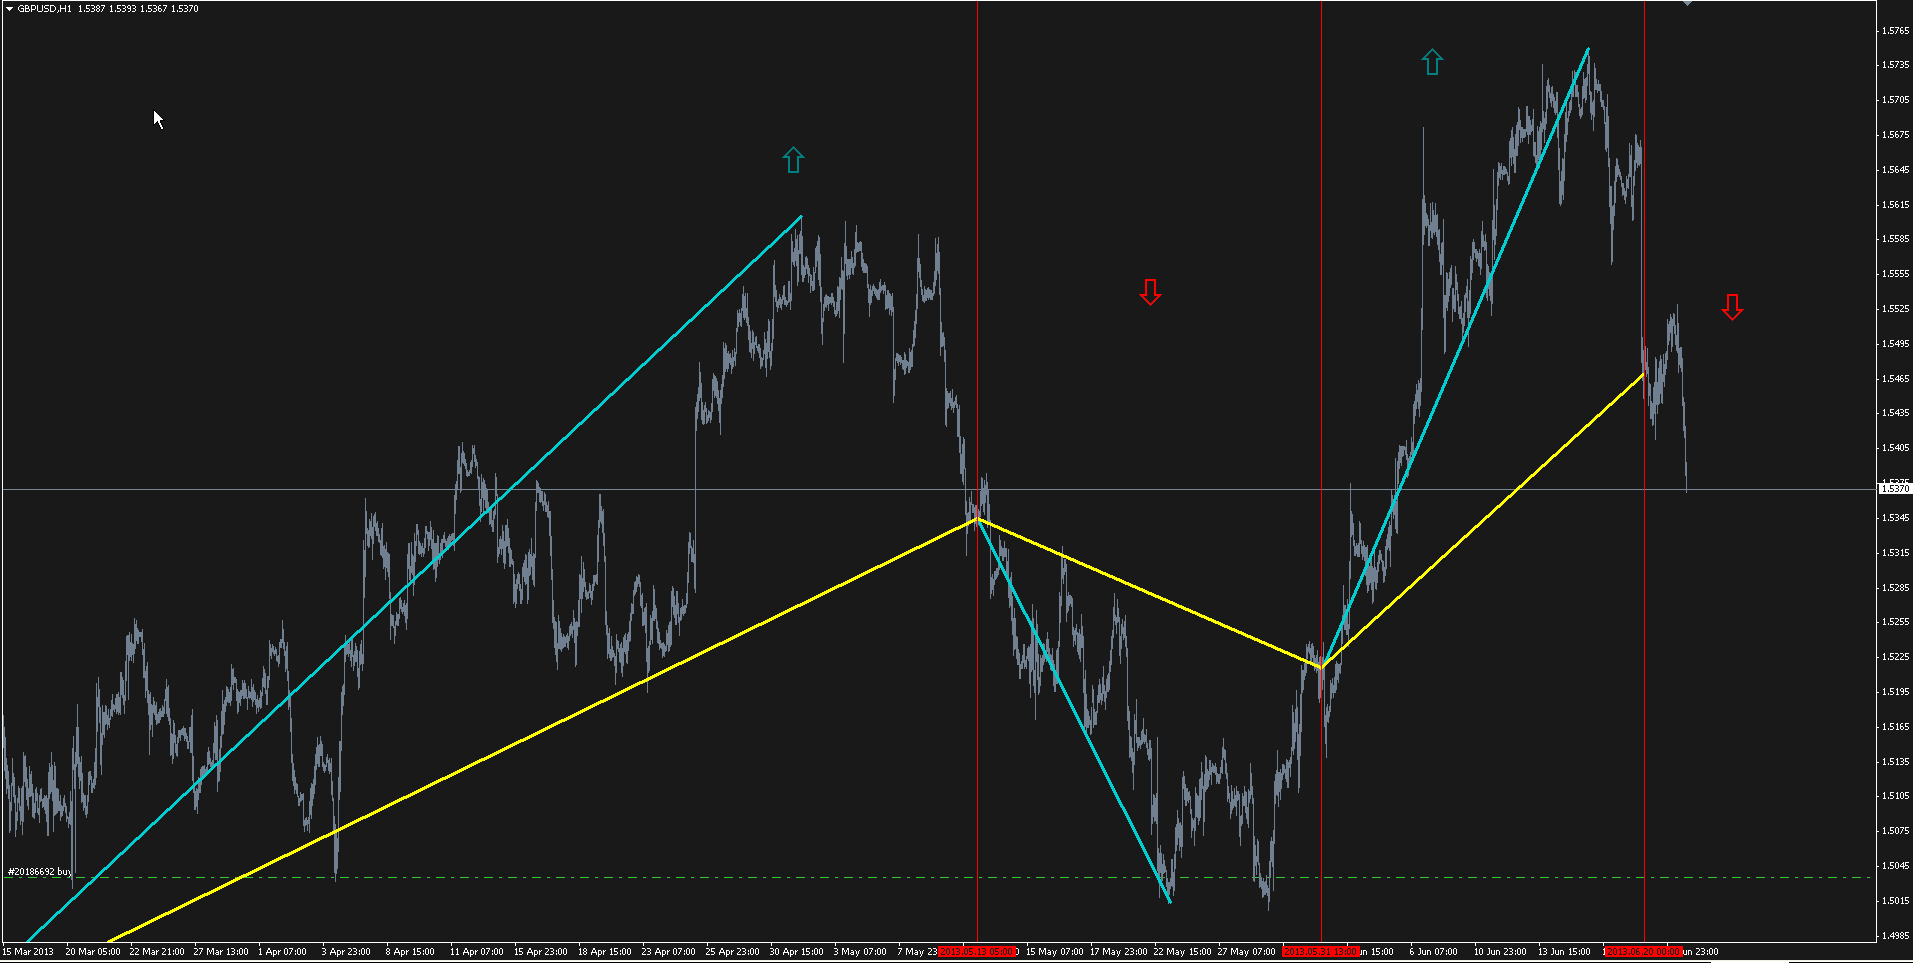This screenshot has width=1913, height=963.
Task: Grab the chart shift triangle on top border
Action: [x=1687, y=3]
